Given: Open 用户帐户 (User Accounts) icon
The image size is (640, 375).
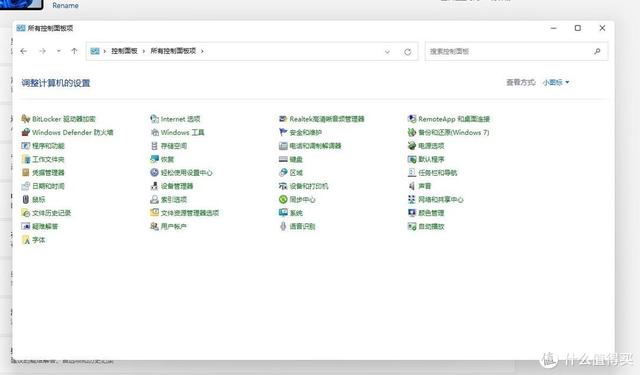Looking at the screenshot, I should pos(154,226).
